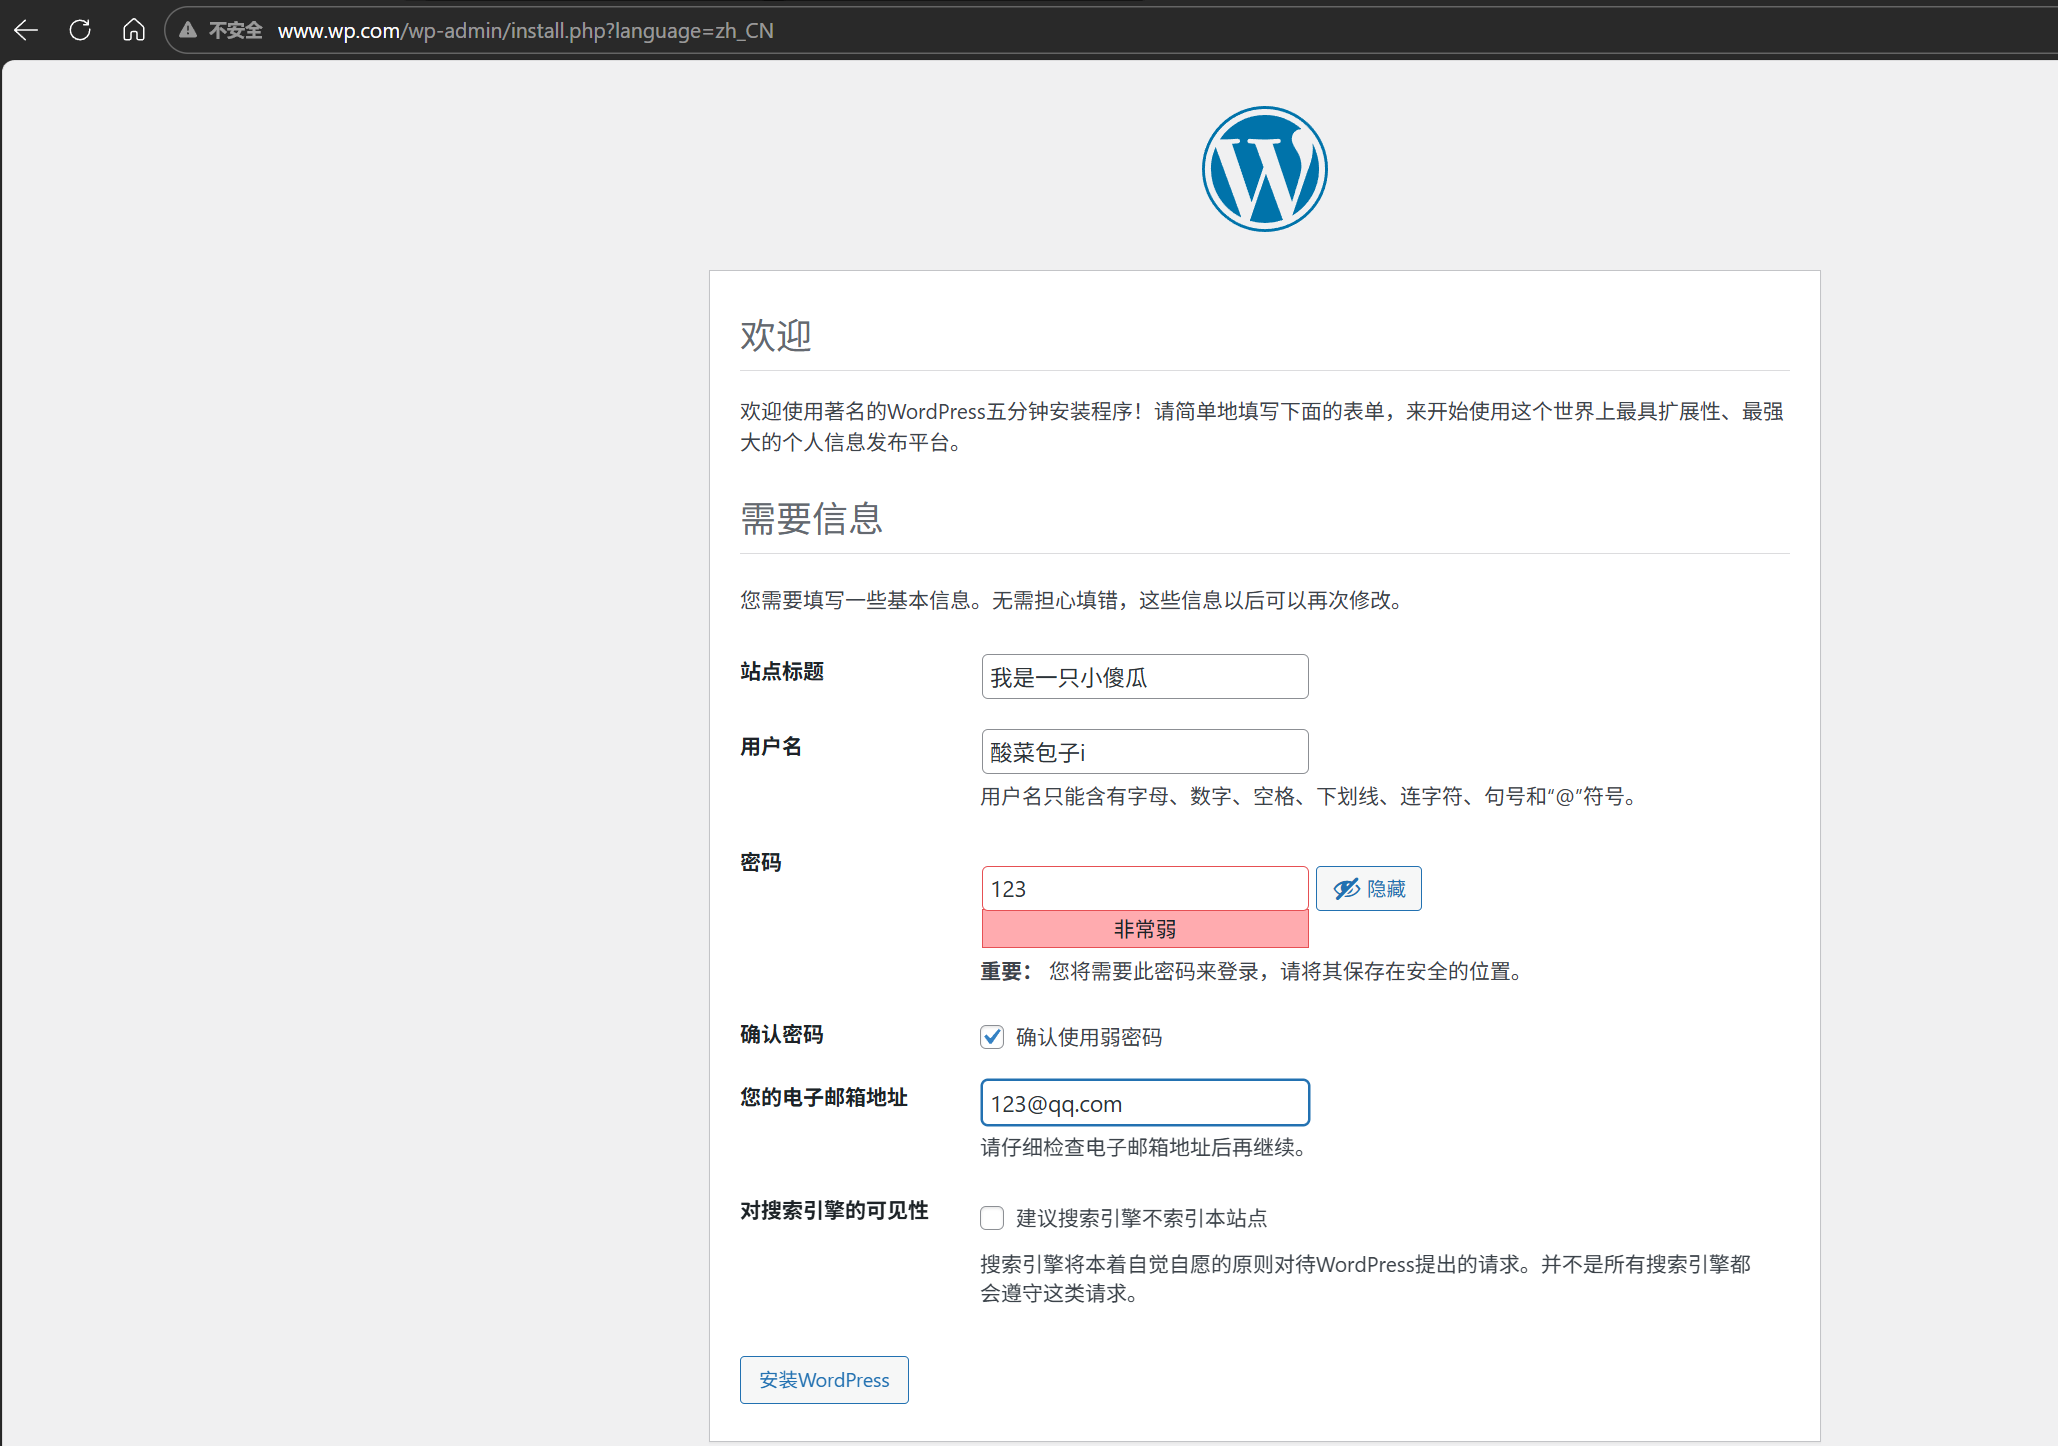Click the WordPress logo
This screenshot has height=1446, width=2058.
[1264, 169]
